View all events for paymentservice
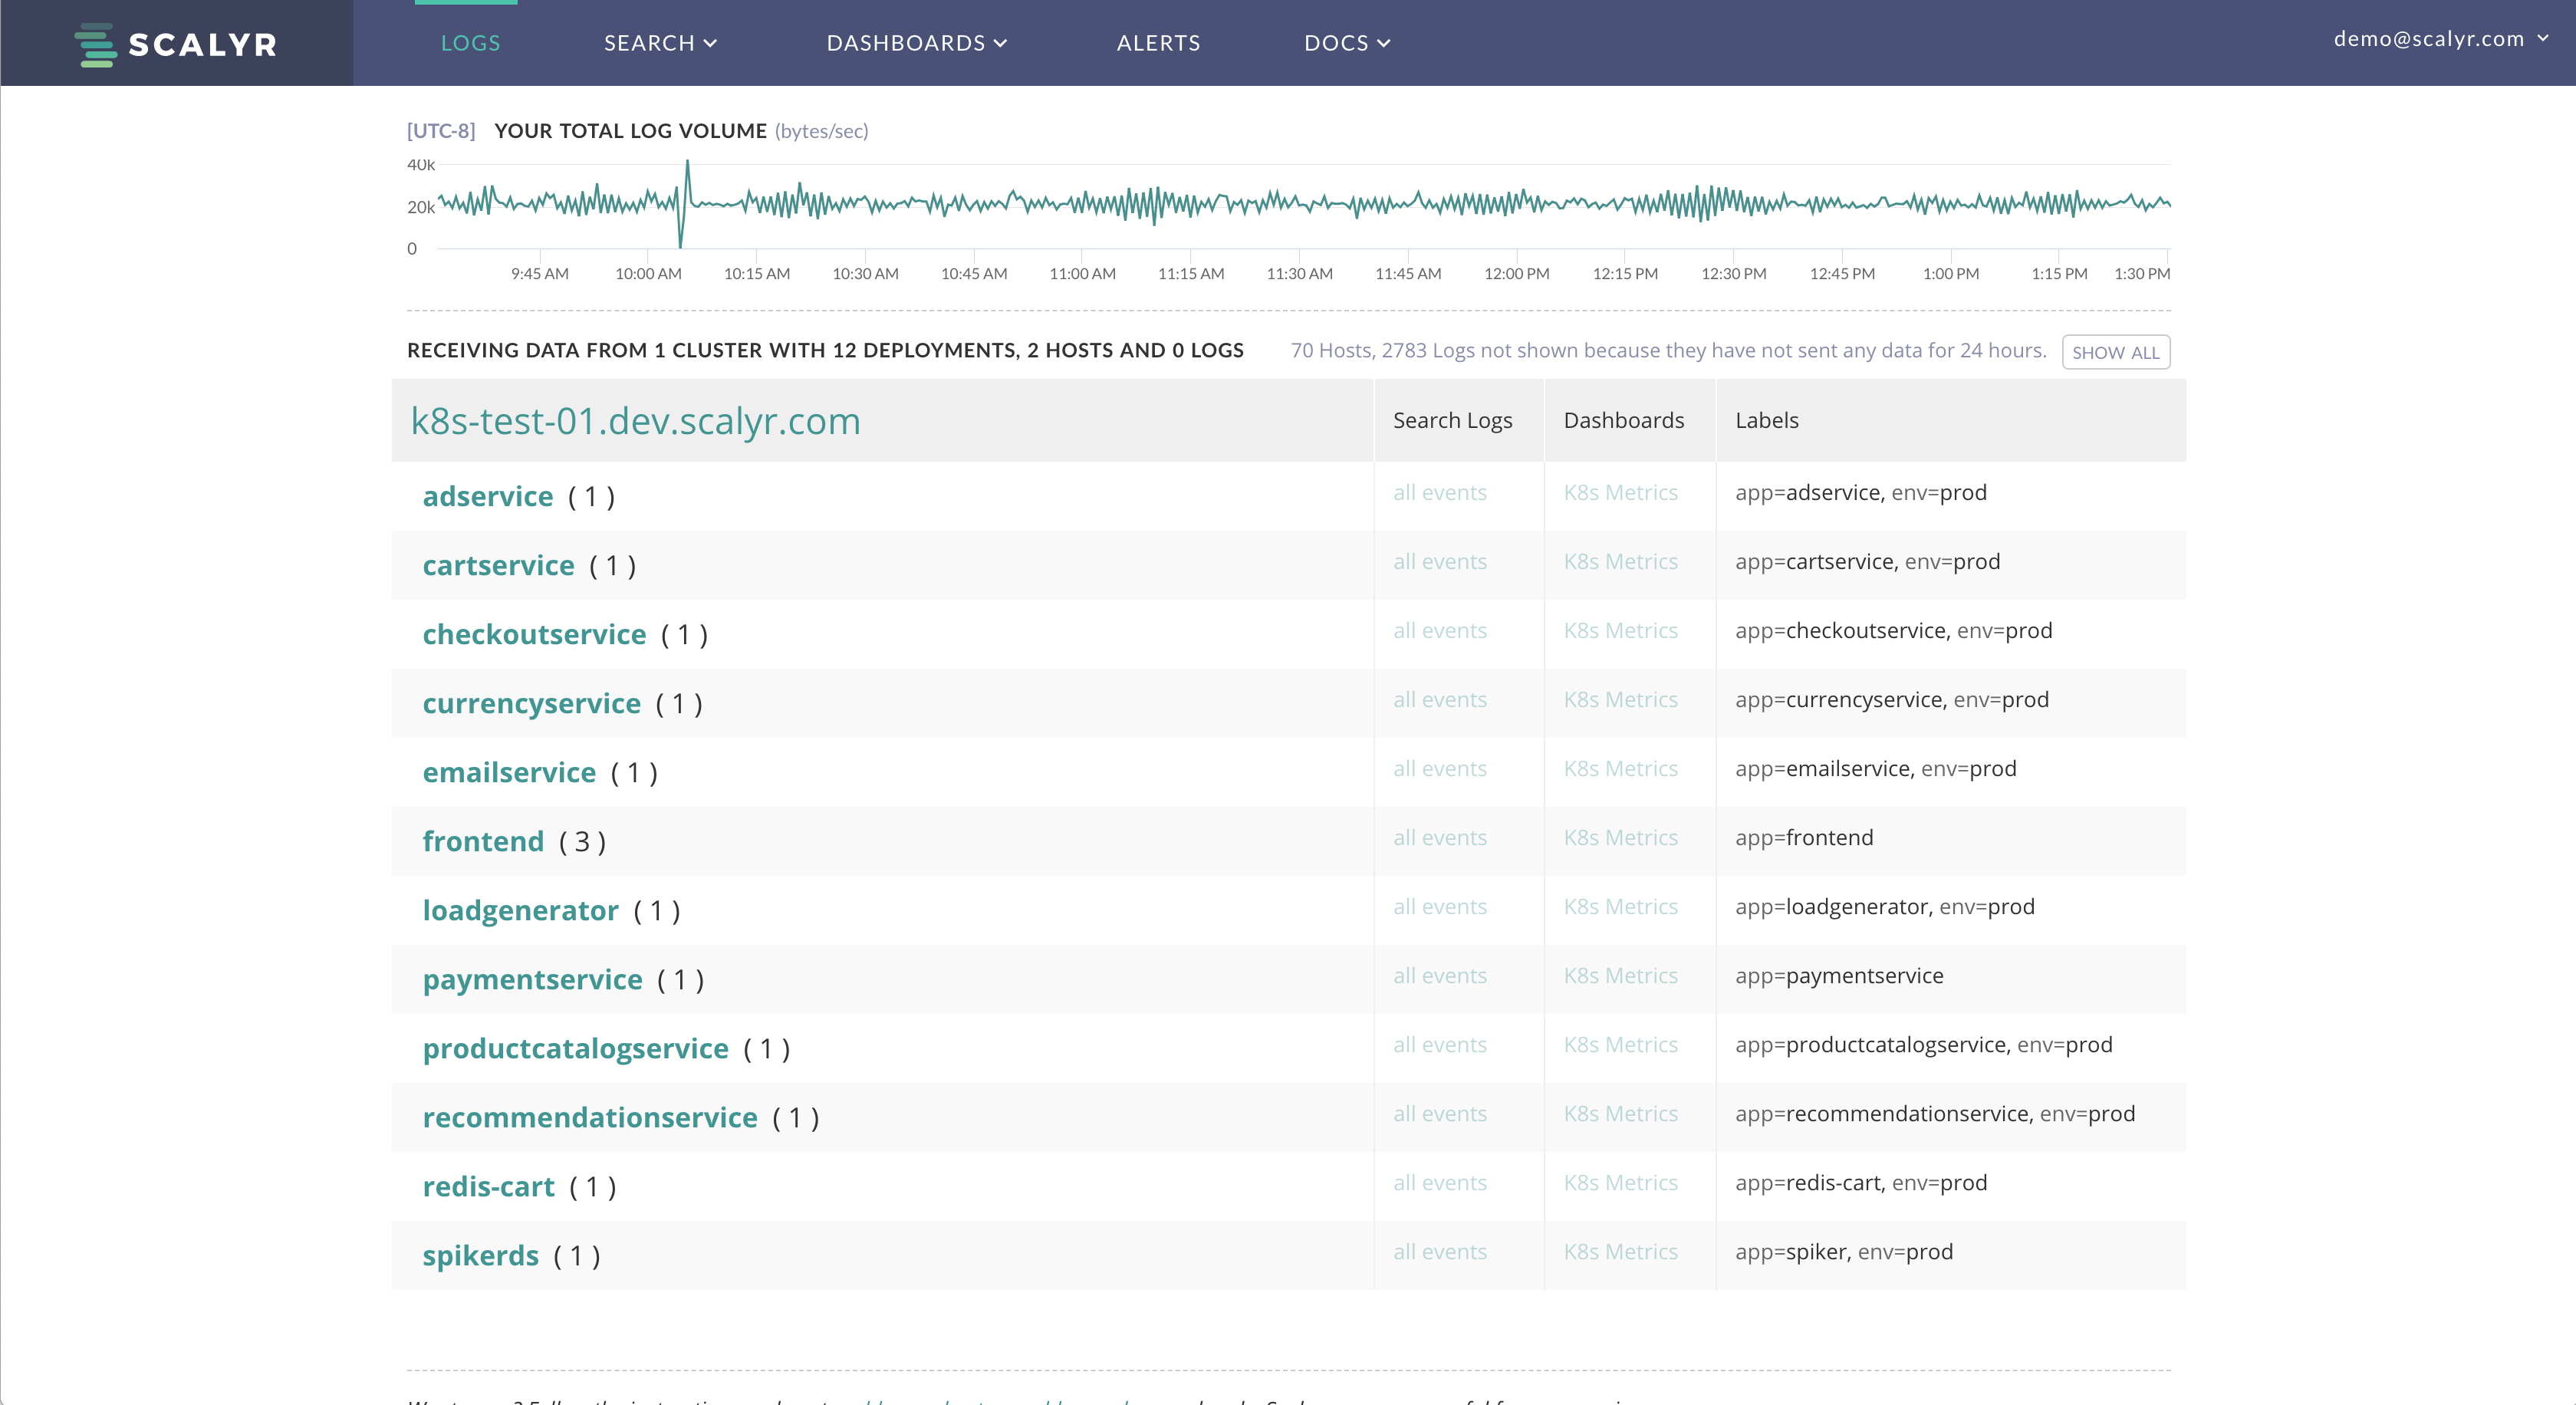The height and width of the screenshot is (1405, 2576). 1439,976
